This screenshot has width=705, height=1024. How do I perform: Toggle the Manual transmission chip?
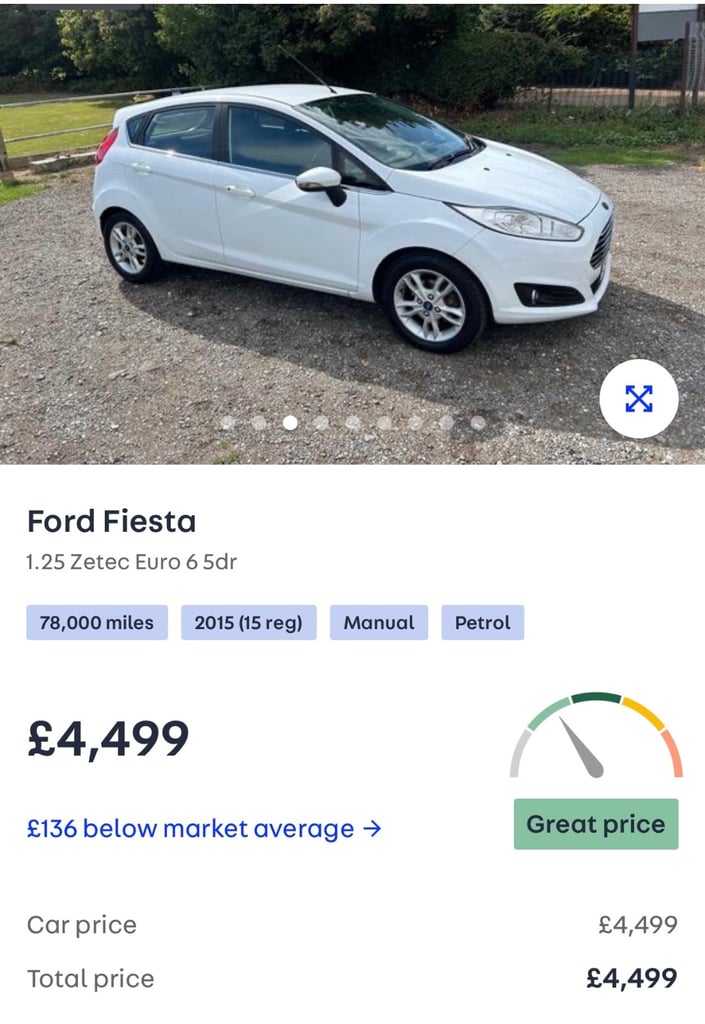(x=379, y=622)
